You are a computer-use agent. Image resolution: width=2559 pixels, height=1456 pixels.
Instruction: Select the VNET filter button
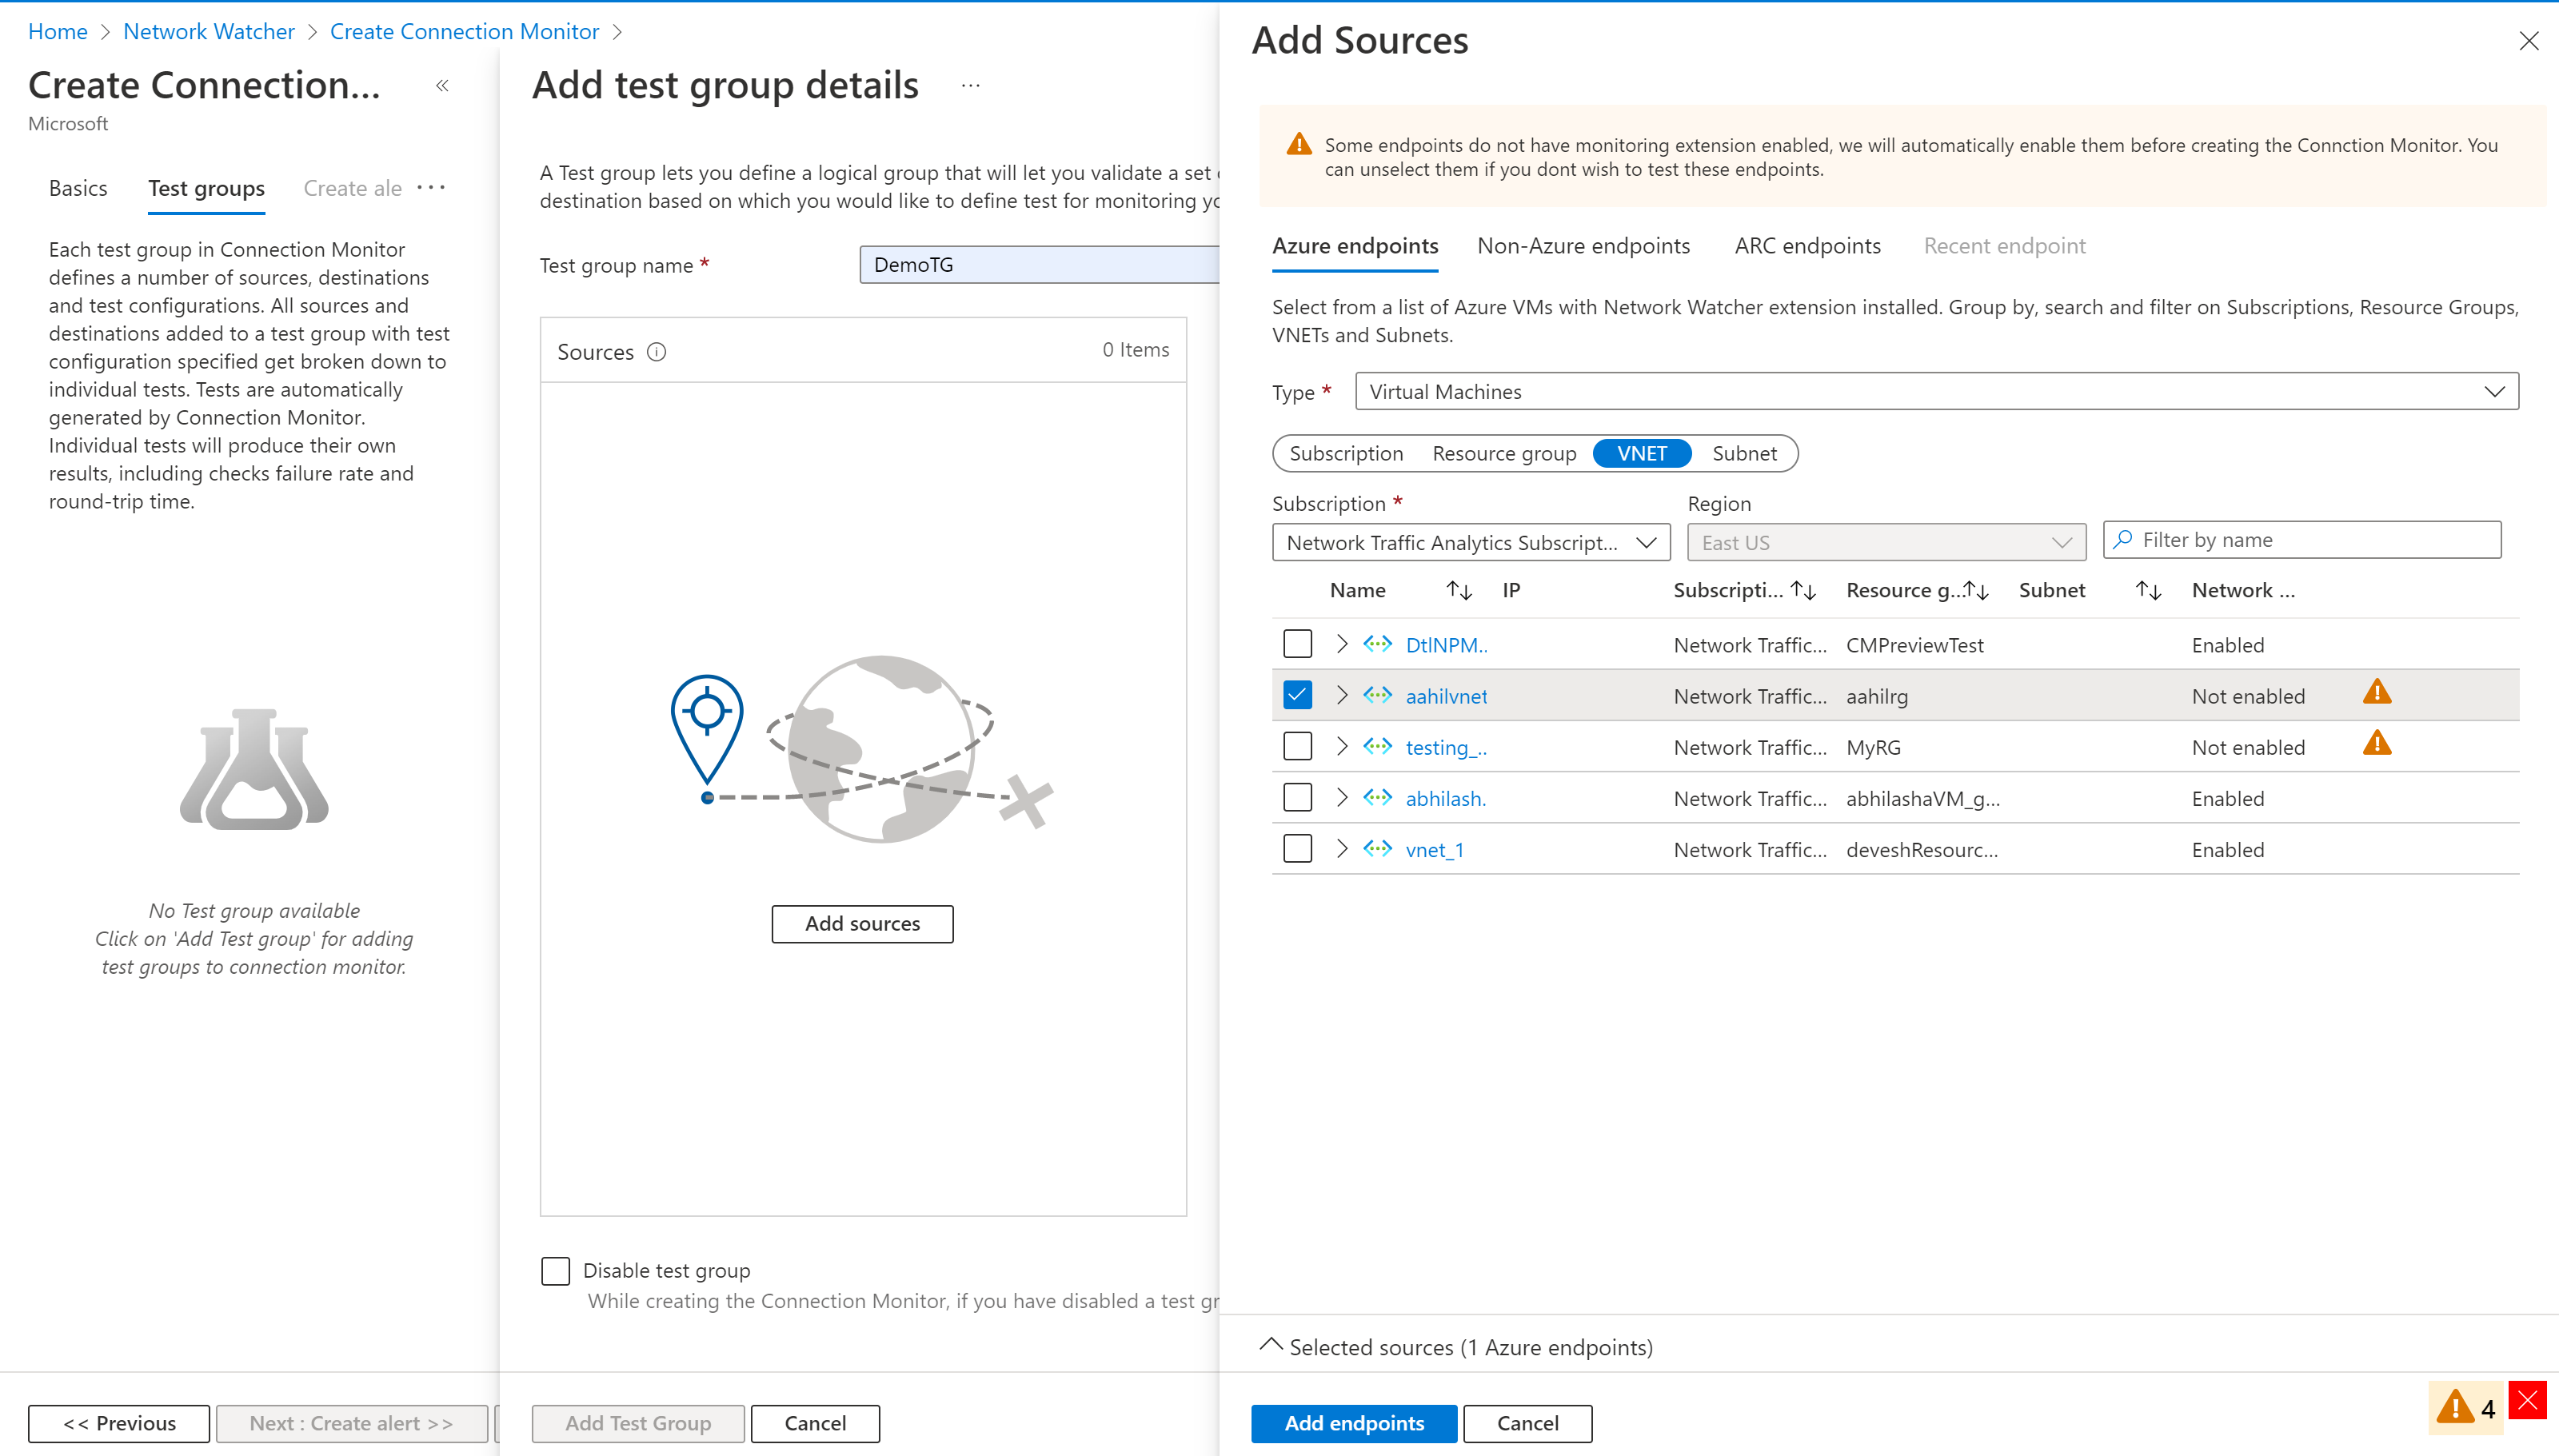click(1642, 453)
